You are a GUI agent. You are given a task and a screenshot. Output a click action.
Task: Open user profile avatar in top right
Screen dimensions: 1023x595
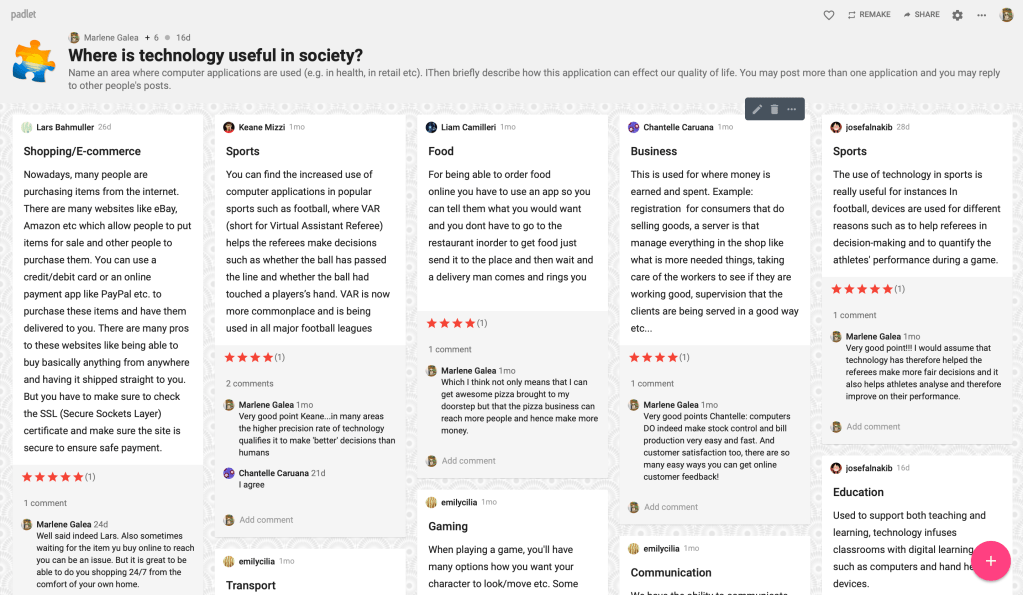pos(1006,15)
